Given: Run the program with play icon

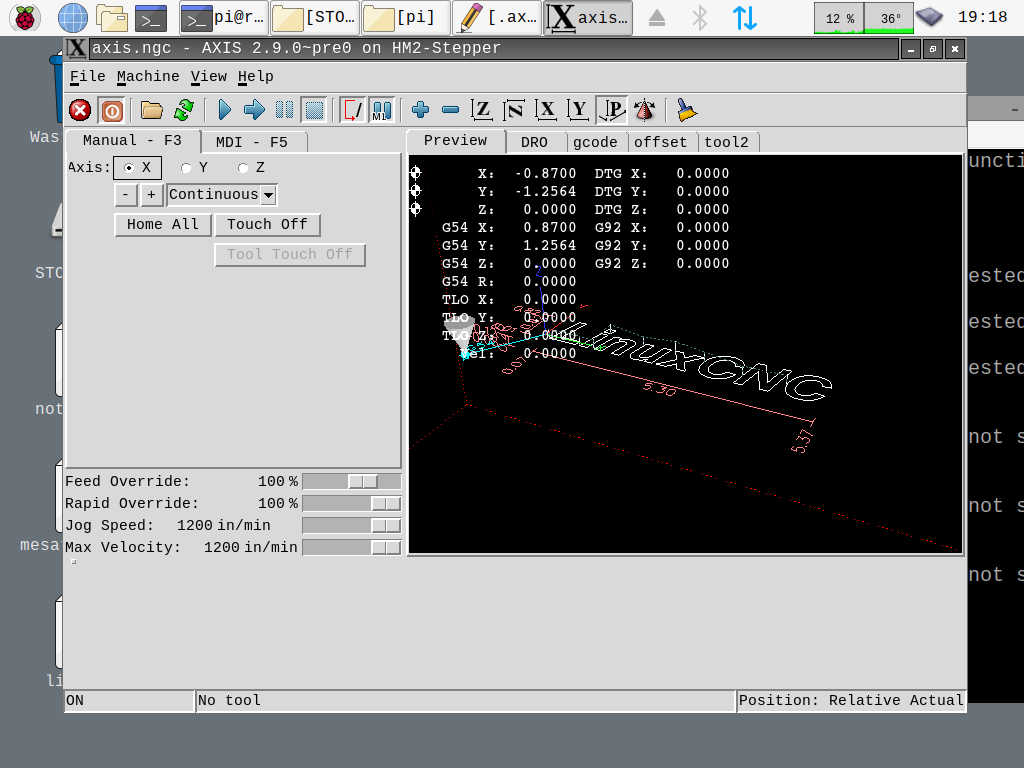Looking at the screenshot, I should 225,110.
